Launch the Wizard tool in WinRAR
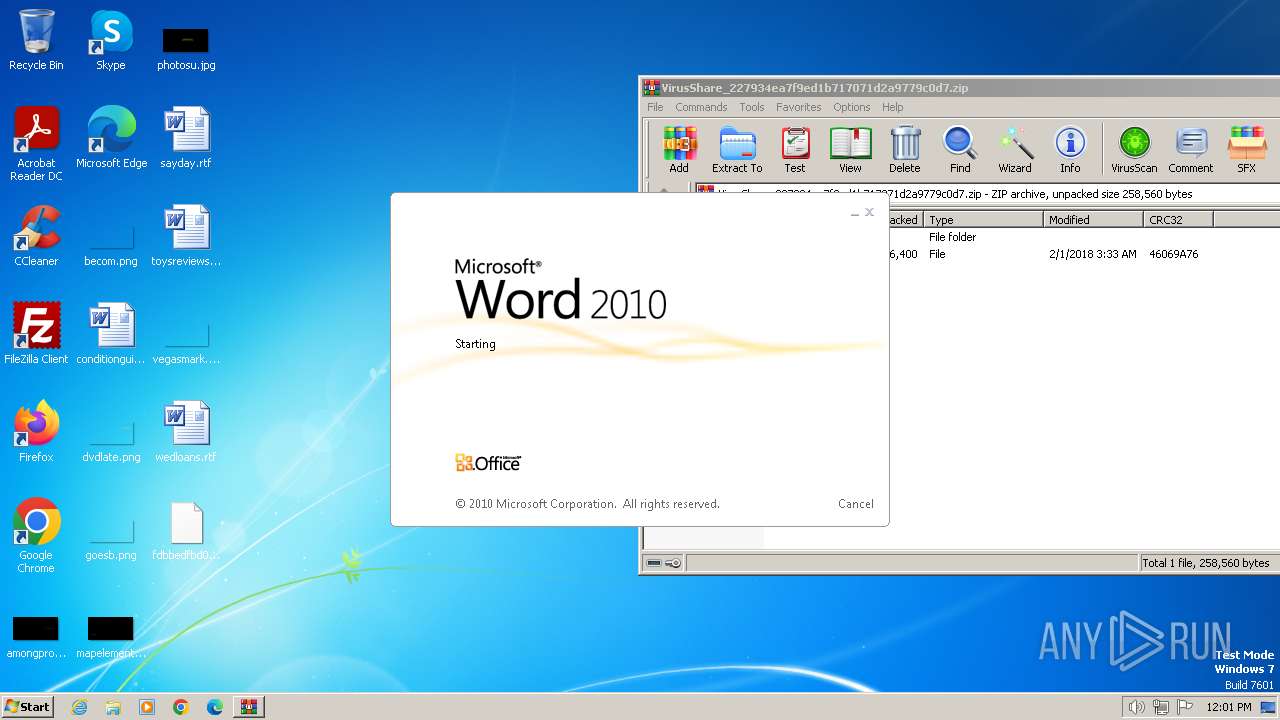 (x=1015, y=149)
